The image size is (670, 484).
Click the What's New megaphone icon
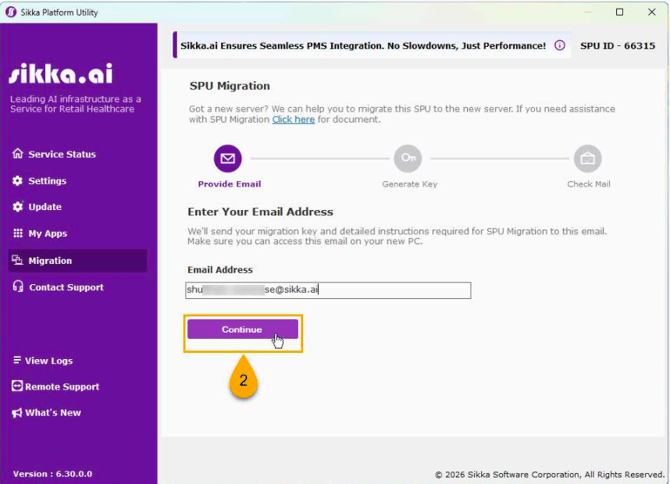click(17, 413)
